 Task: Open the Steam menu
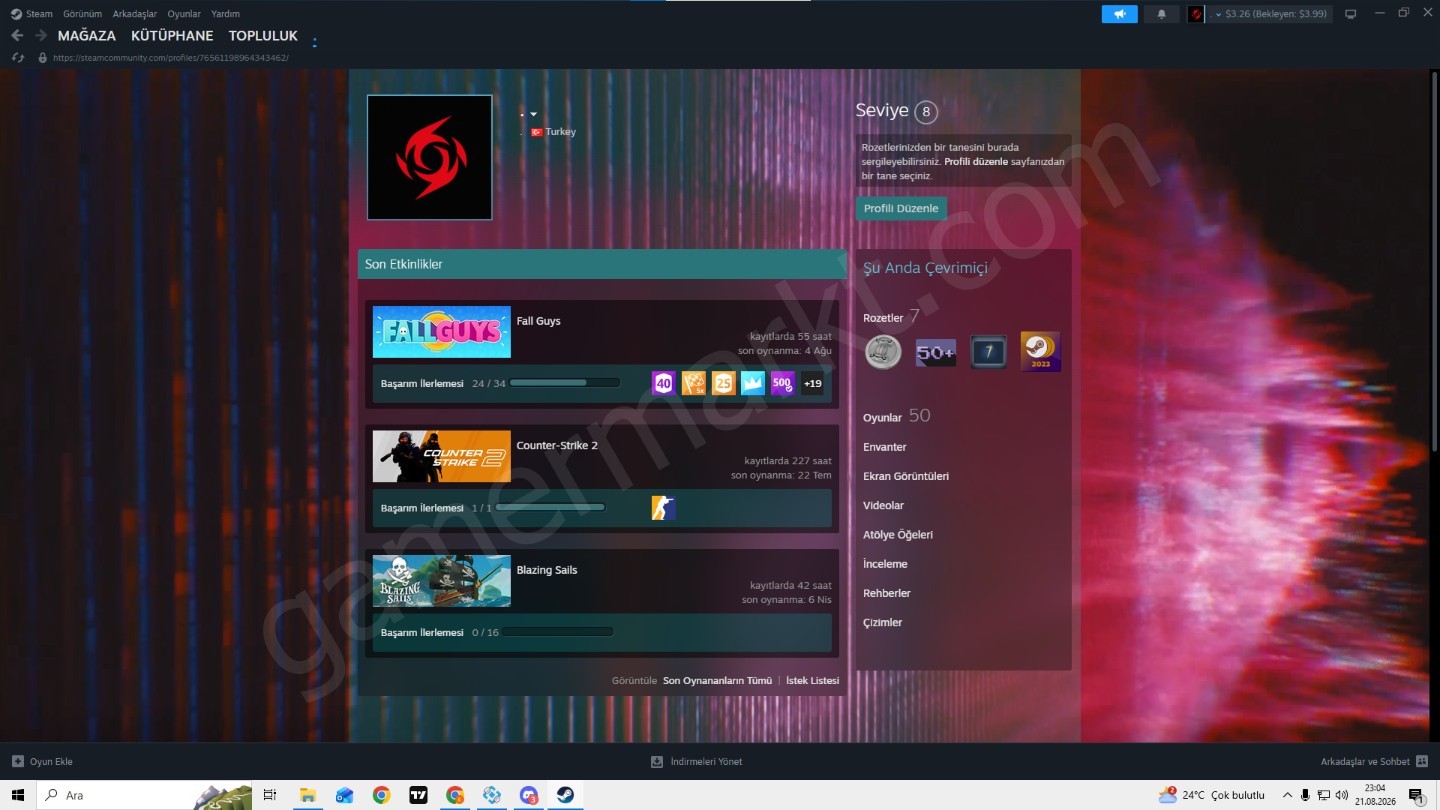click(x=39, y=14)
